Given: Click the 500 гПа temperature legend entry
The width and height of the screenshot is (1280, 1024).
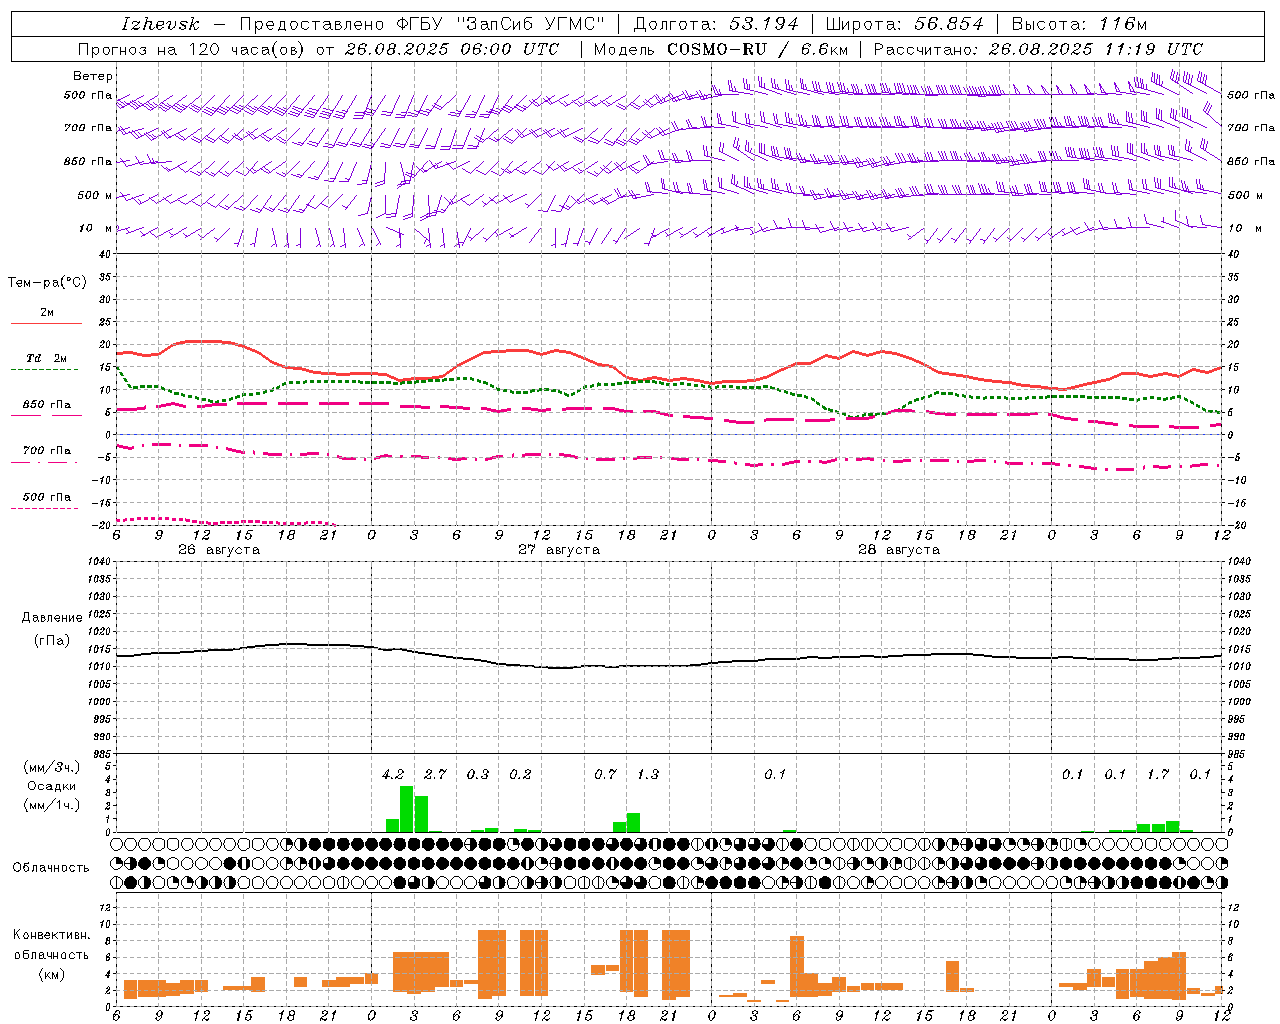Looking at the screenshot, I should pyautogui.click(x=46, y=501).
